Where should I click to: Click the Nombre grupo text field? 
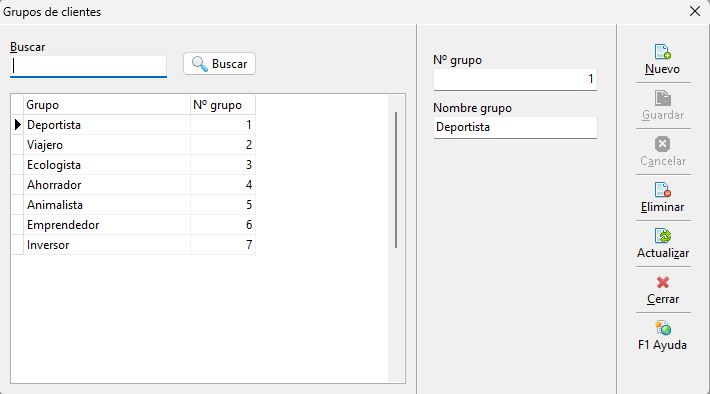click(515, 127)
